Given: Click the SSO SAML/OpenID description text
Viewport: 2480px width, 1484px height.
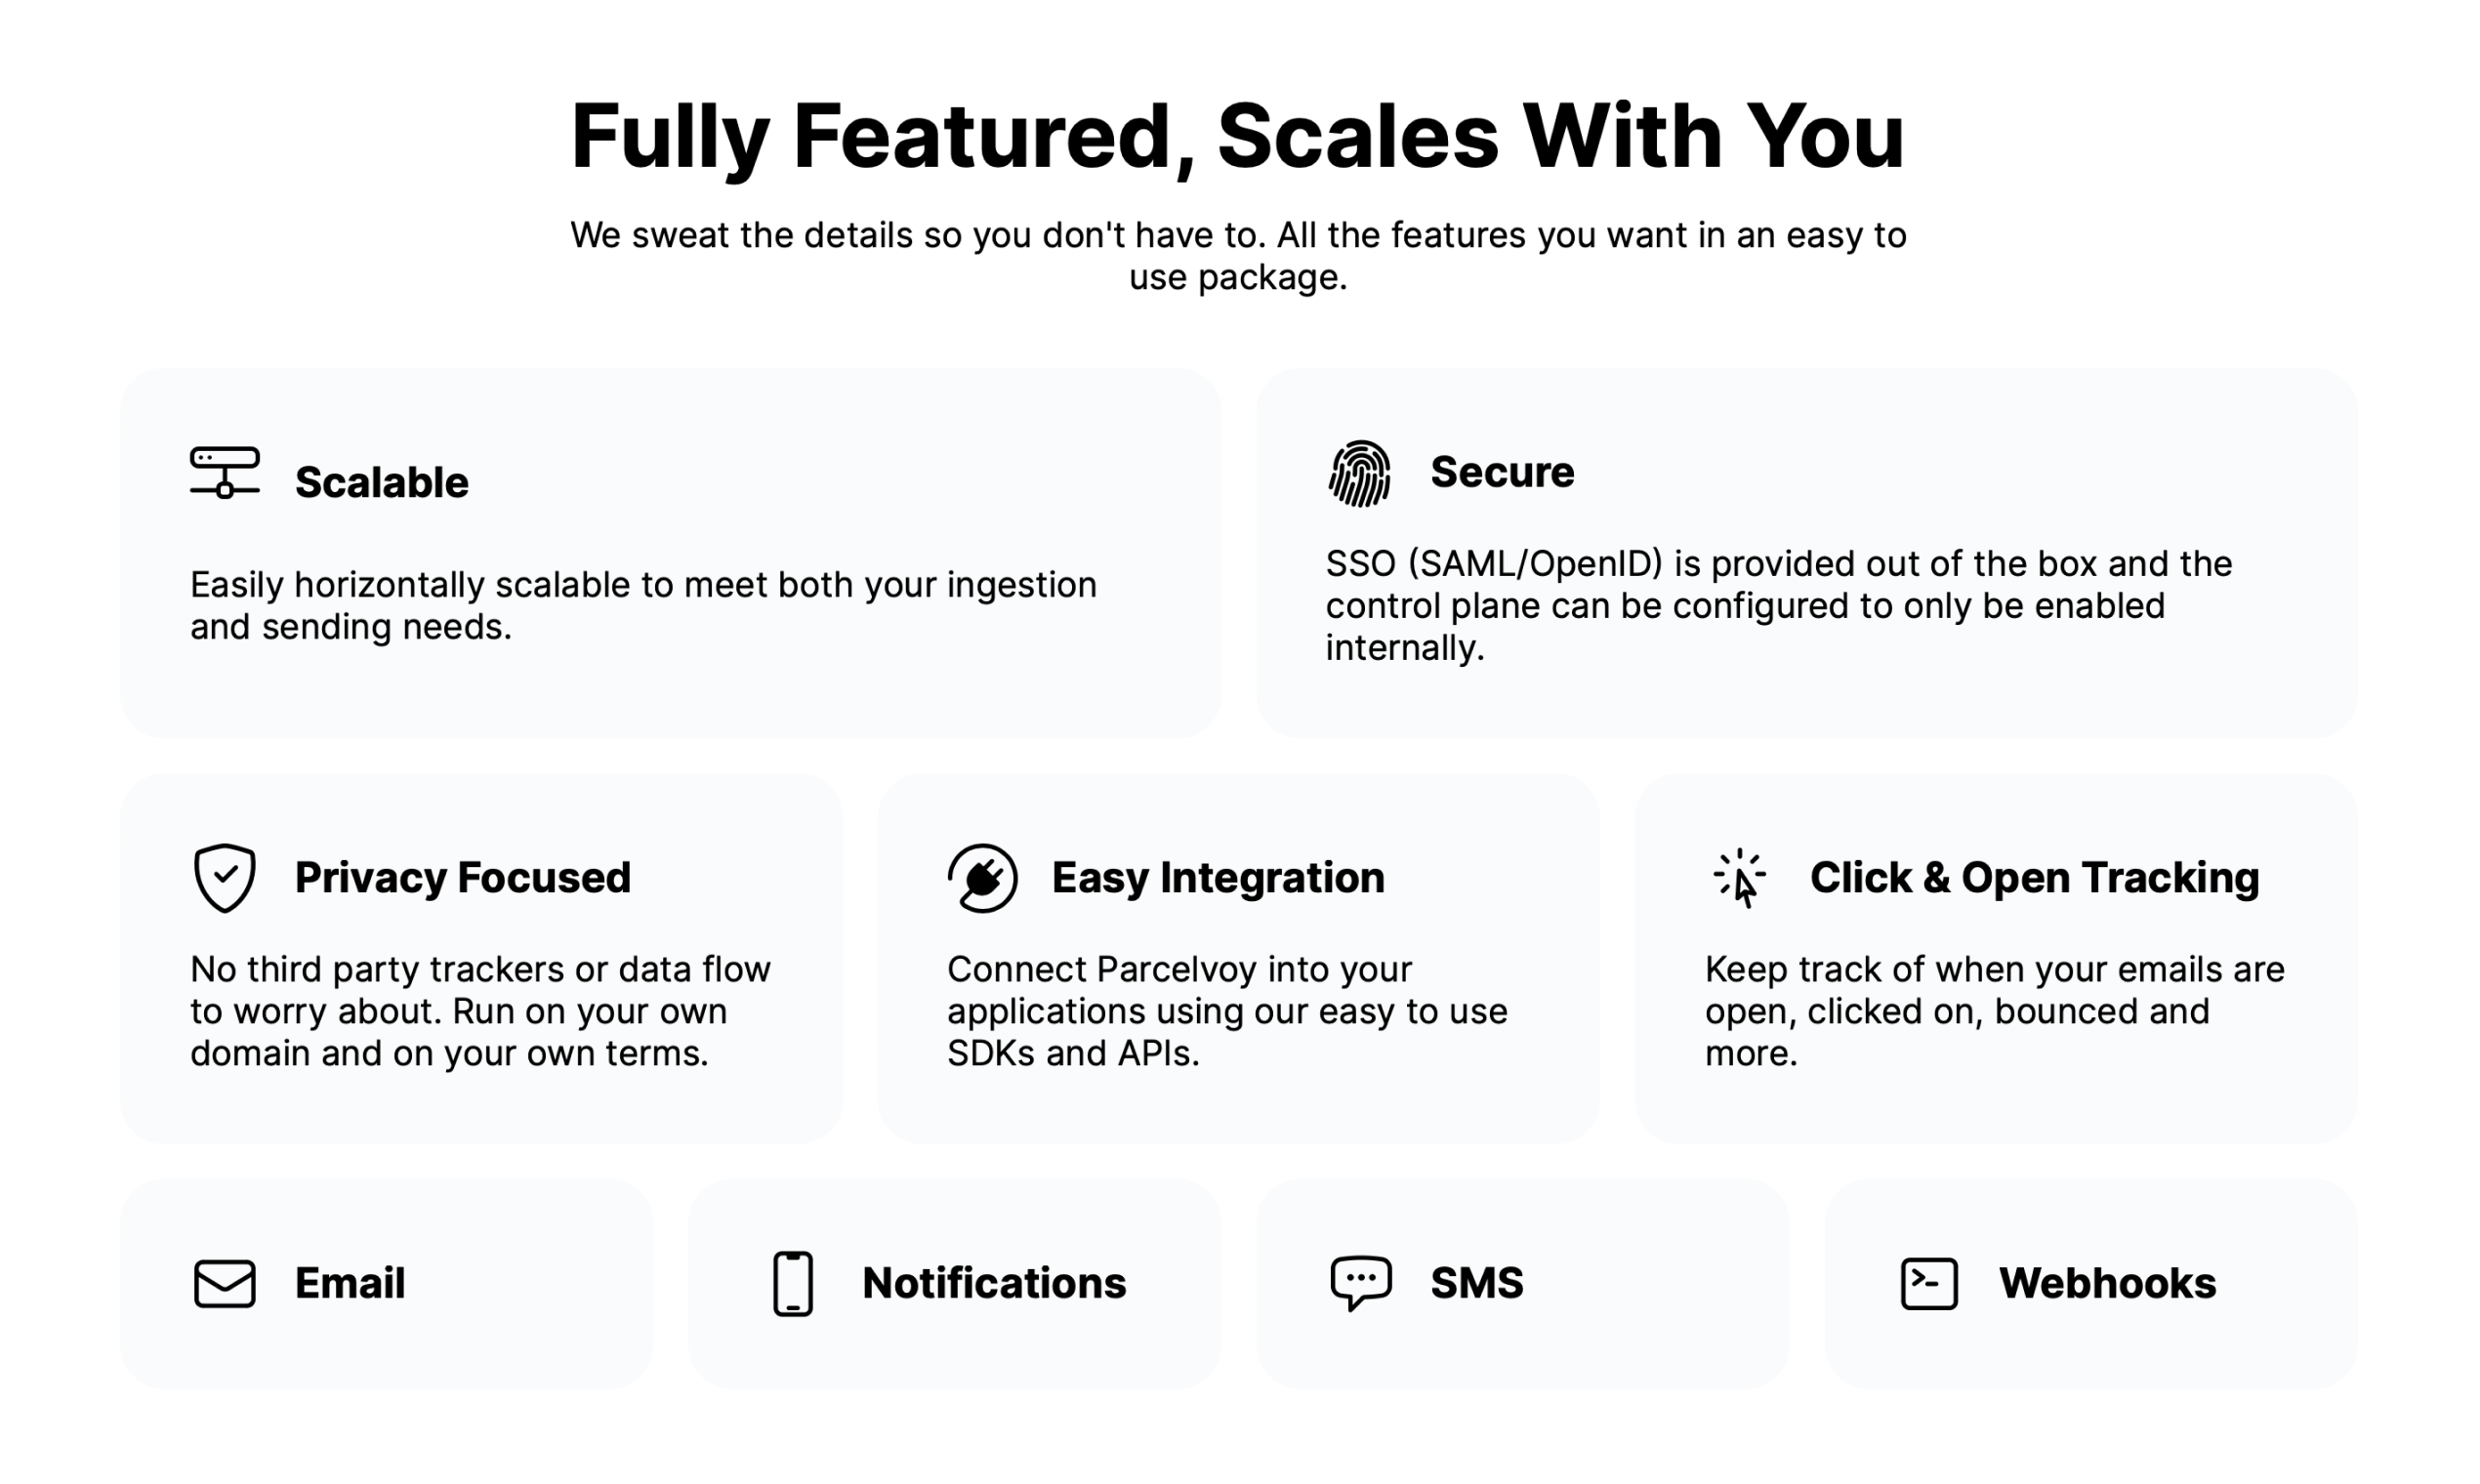Looking at the screenshot, I should (x=1779, y=606).
